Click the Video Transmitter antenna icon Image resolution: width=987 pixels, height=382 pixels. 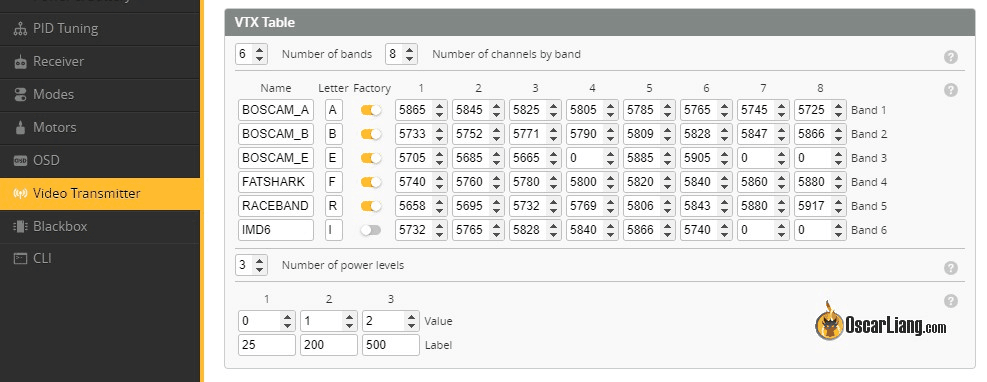click(20, 193)
